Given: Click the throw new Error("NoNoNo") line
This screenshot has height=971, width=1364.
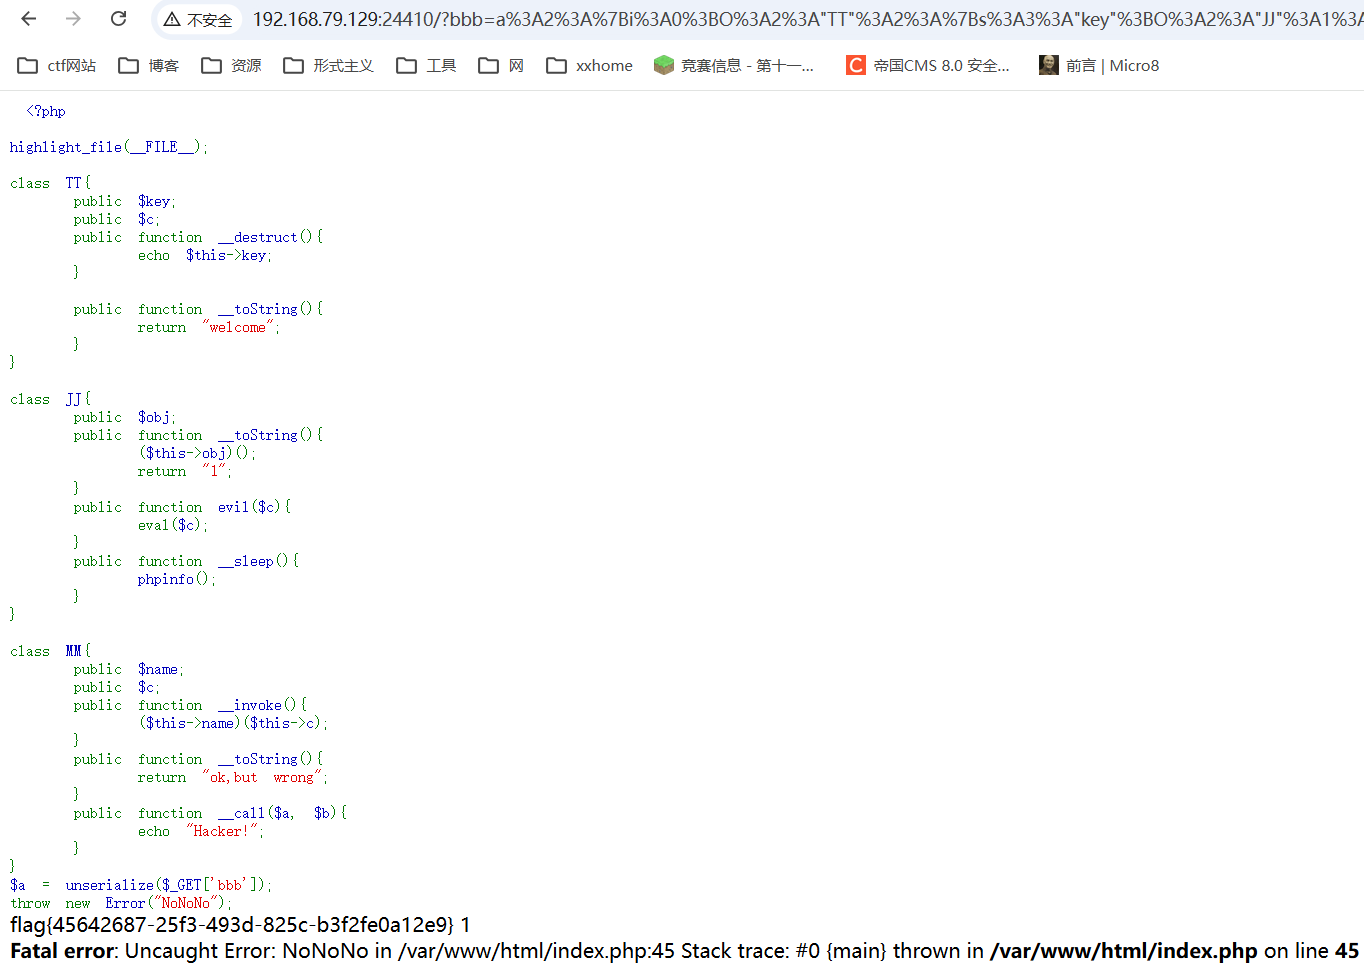Looking at the screenshot, I should point(121,903).
